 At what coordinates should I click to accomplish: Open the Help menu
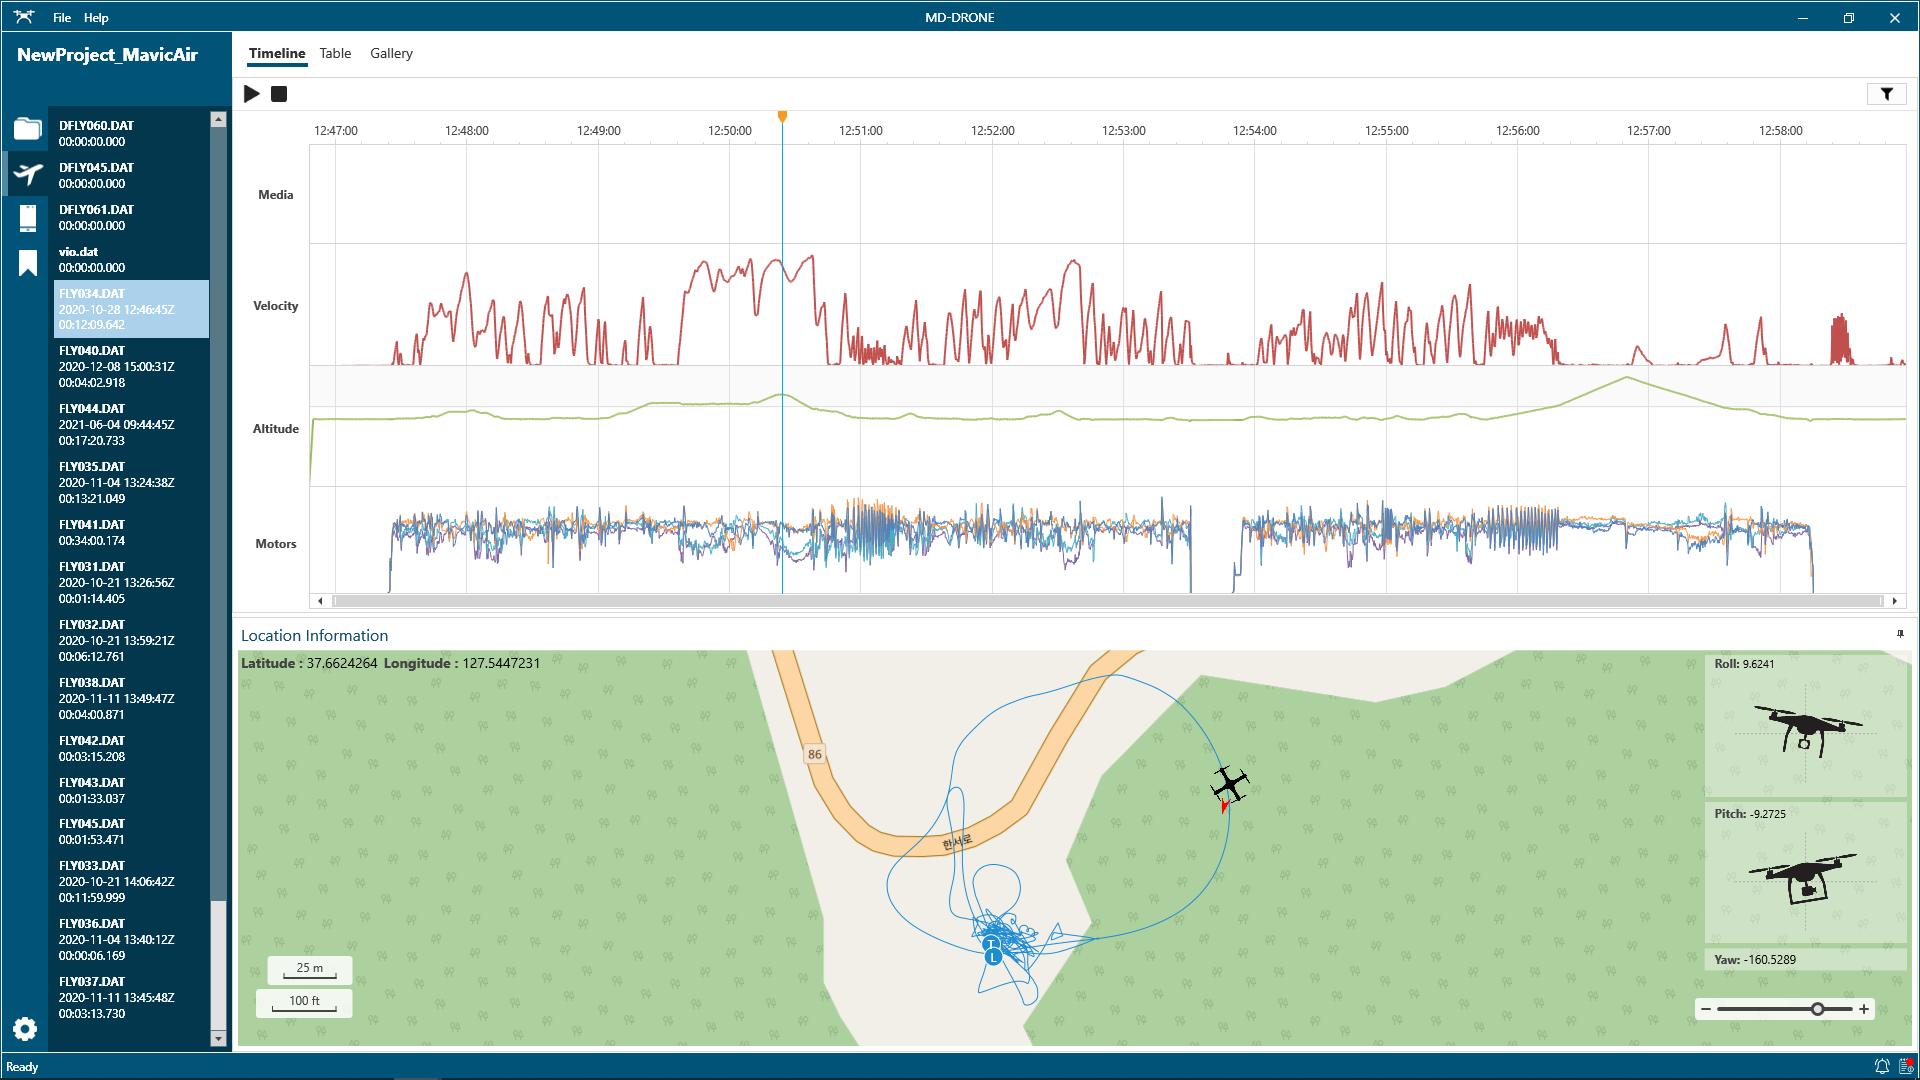(x=96, y=17)
